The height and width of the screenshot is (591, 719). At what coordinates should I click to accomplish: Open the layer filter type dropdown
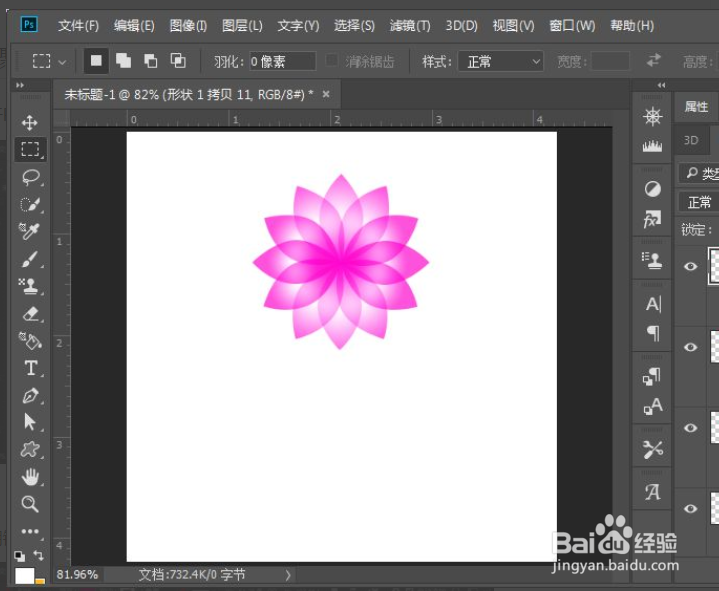point(698,173)
